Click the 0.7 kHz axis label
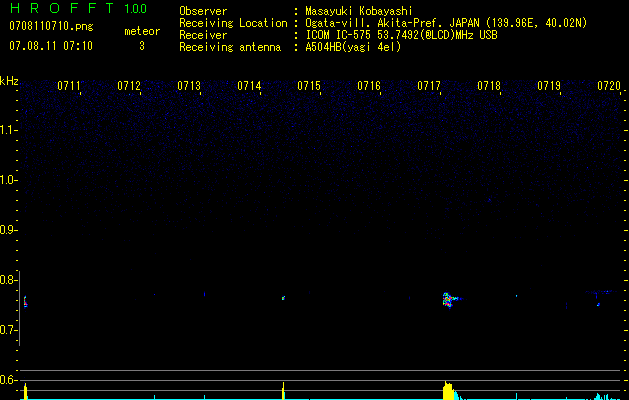This screenshot has width=629, height=400. tap(7, 330)
